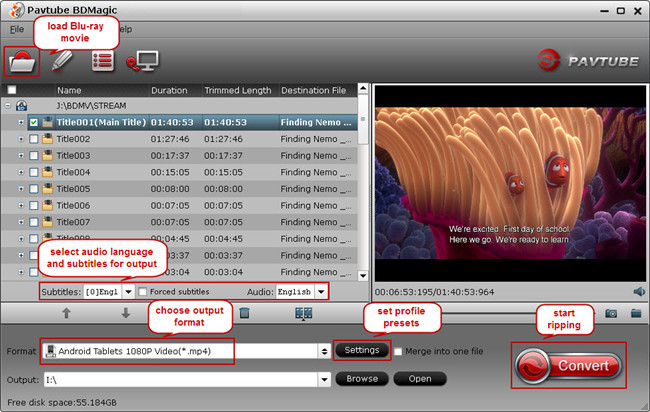Enable the Forced subtitles checkbox
This screenshot has width=650, height=412.
(x=143, y=292)
